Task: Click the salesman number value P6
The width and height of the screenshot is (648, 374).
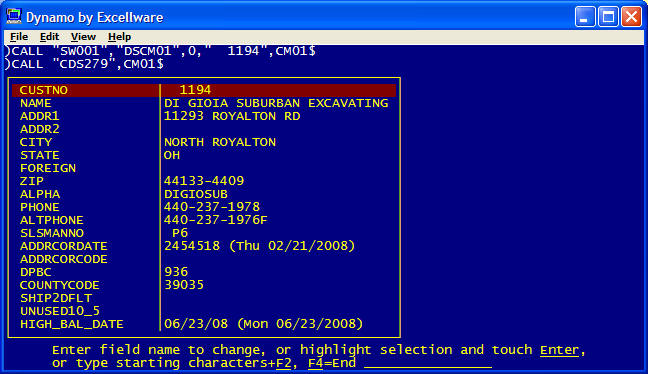Action: click(180, 233)
